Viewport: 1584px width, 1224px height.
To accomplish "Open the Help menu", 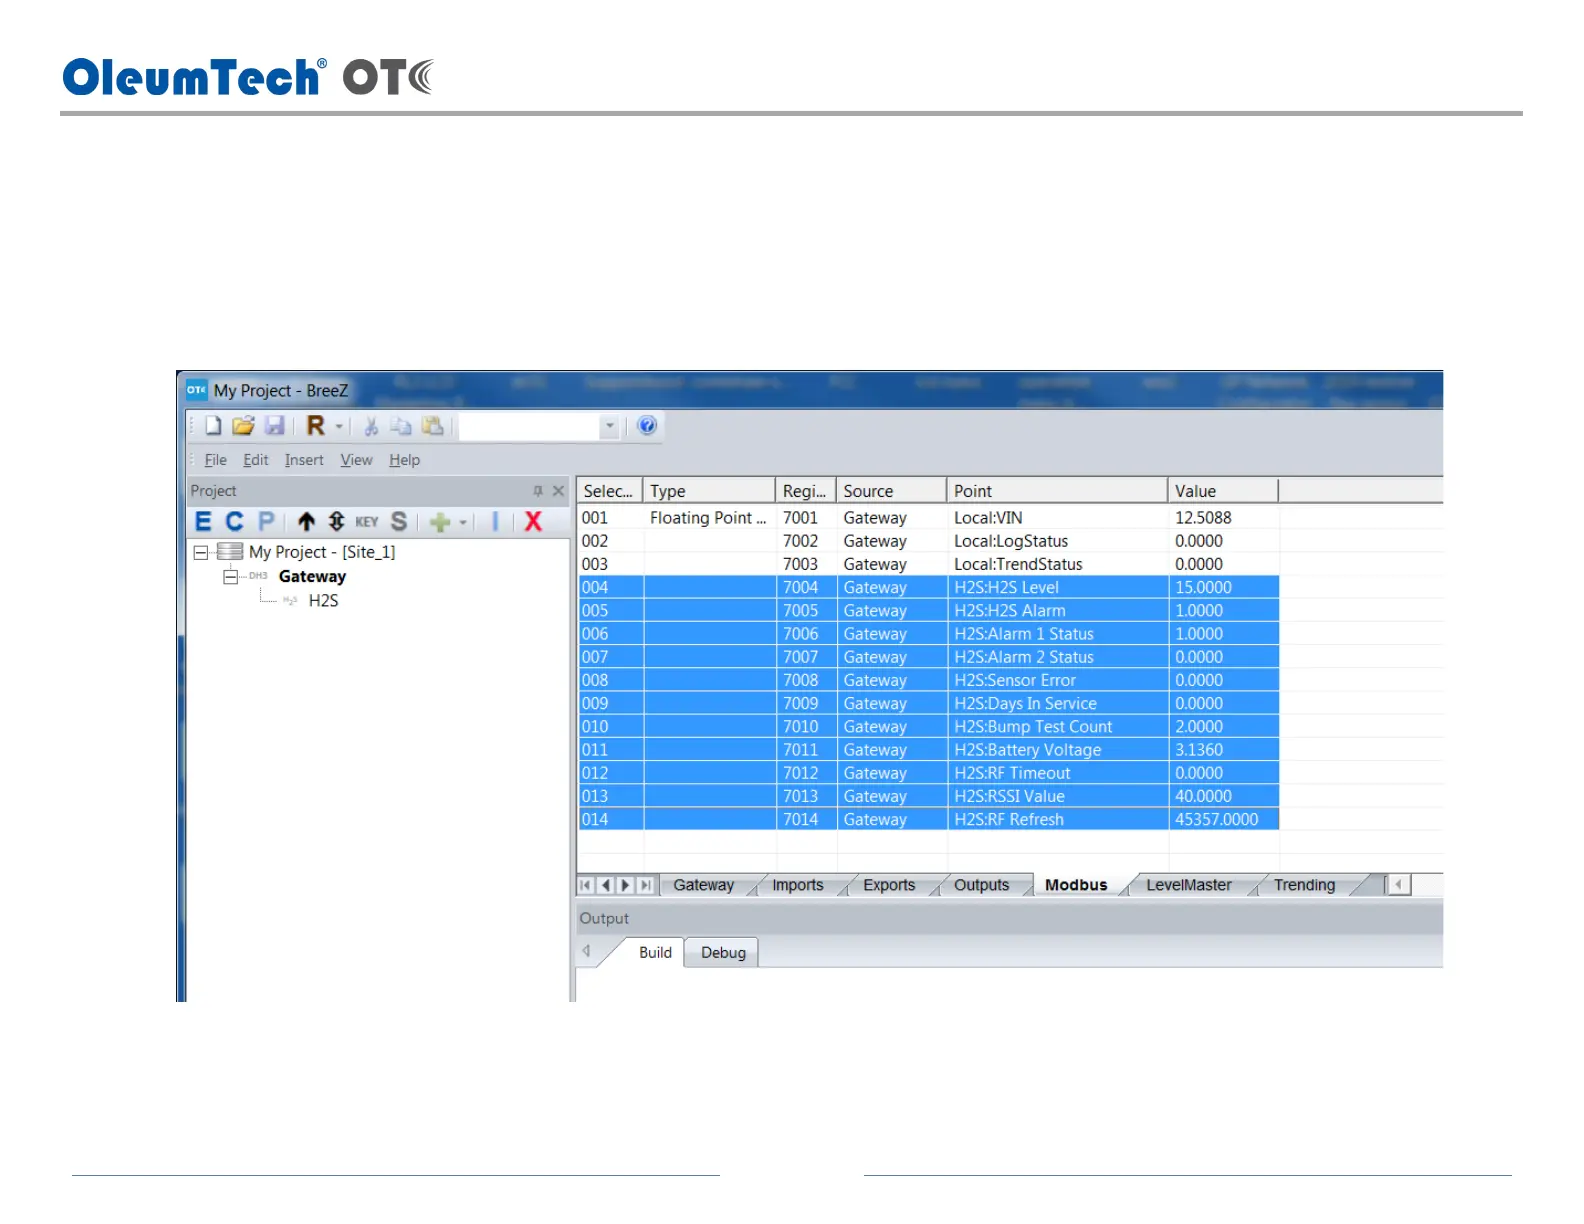I will (405, 460).
